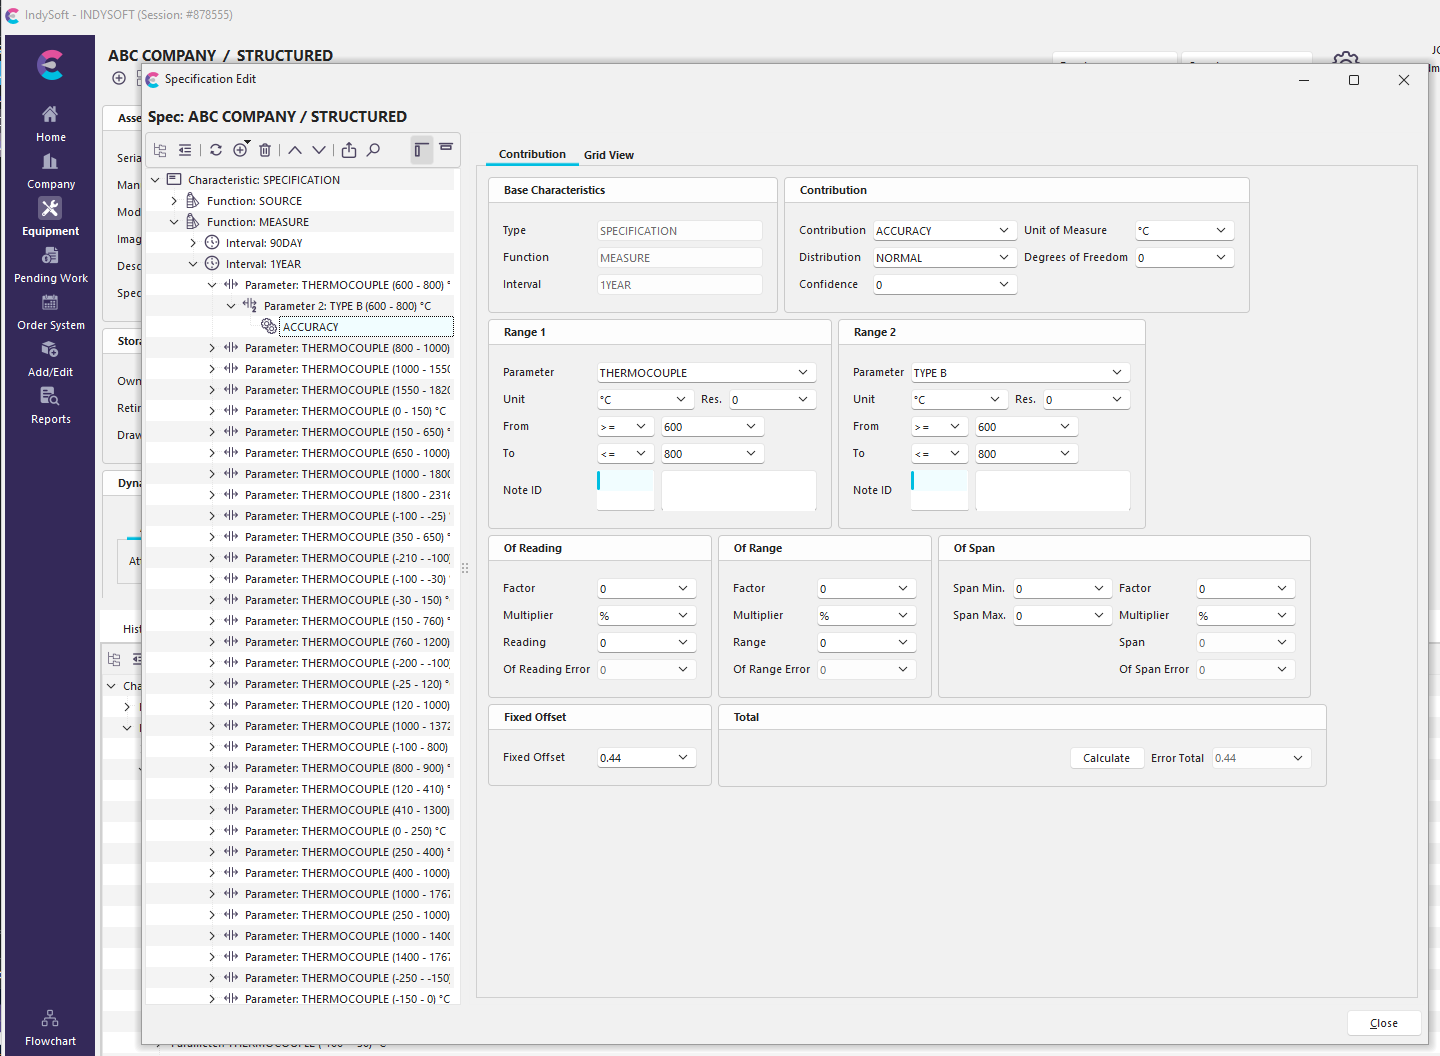Collapse the Function: MEASURE tree node
1440x1056 pixels.
[x=174, y=222]
